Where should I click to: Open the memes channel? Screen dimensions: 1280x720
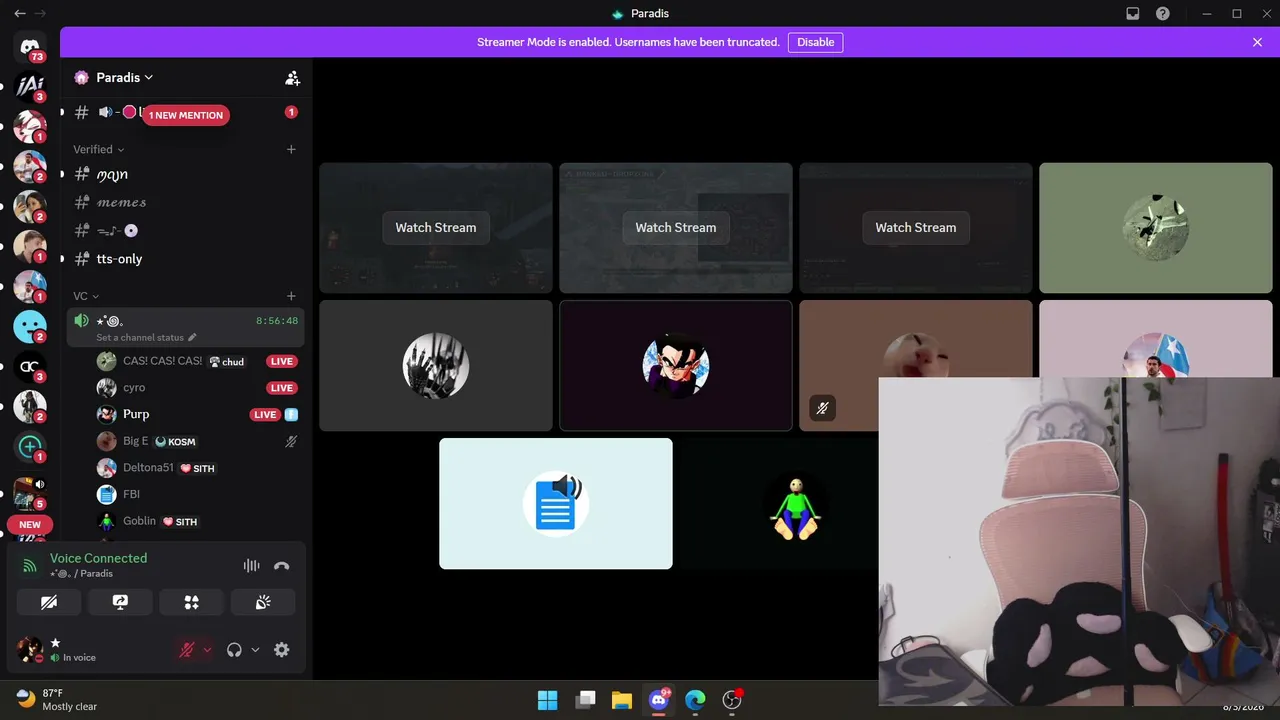[185, 202]
